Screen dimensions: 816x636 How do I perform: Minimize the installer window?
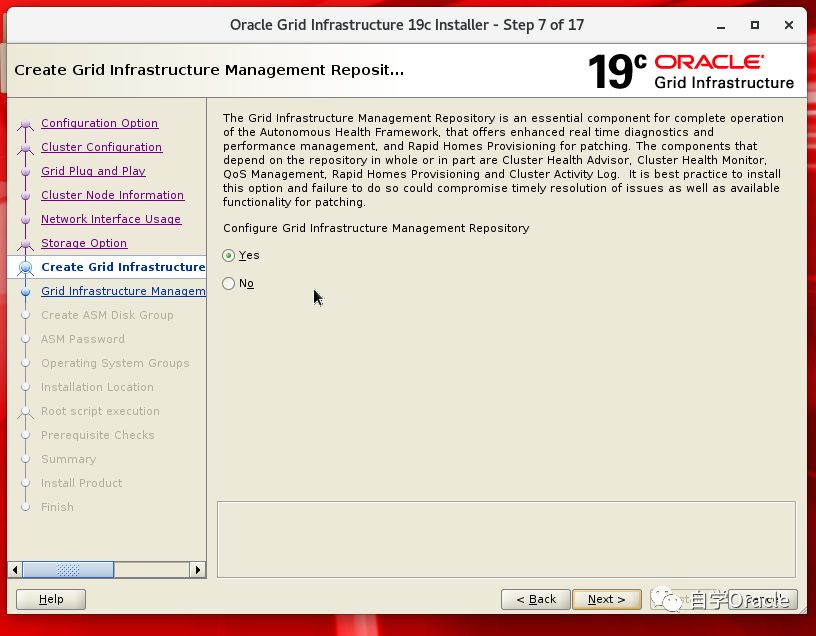[x=721, y=26]
